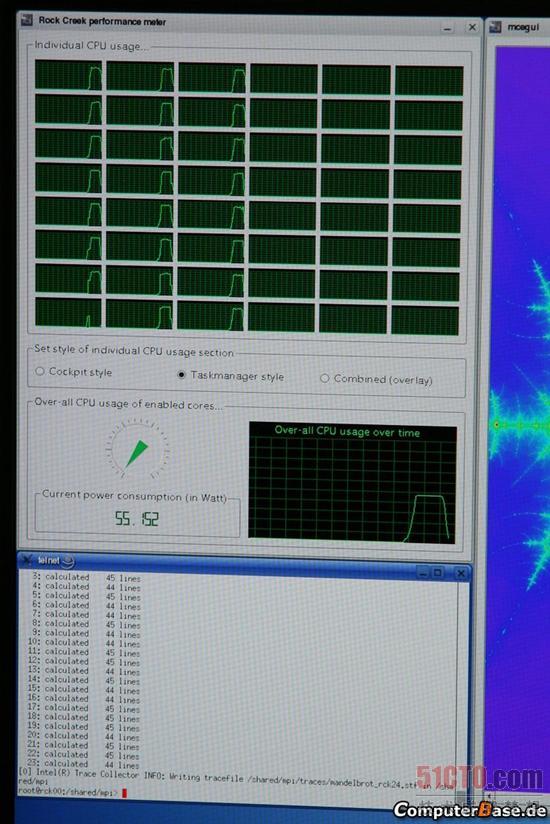Click the first CPU graph in the bottom row
550x824 pixels.
pos(68,313)
